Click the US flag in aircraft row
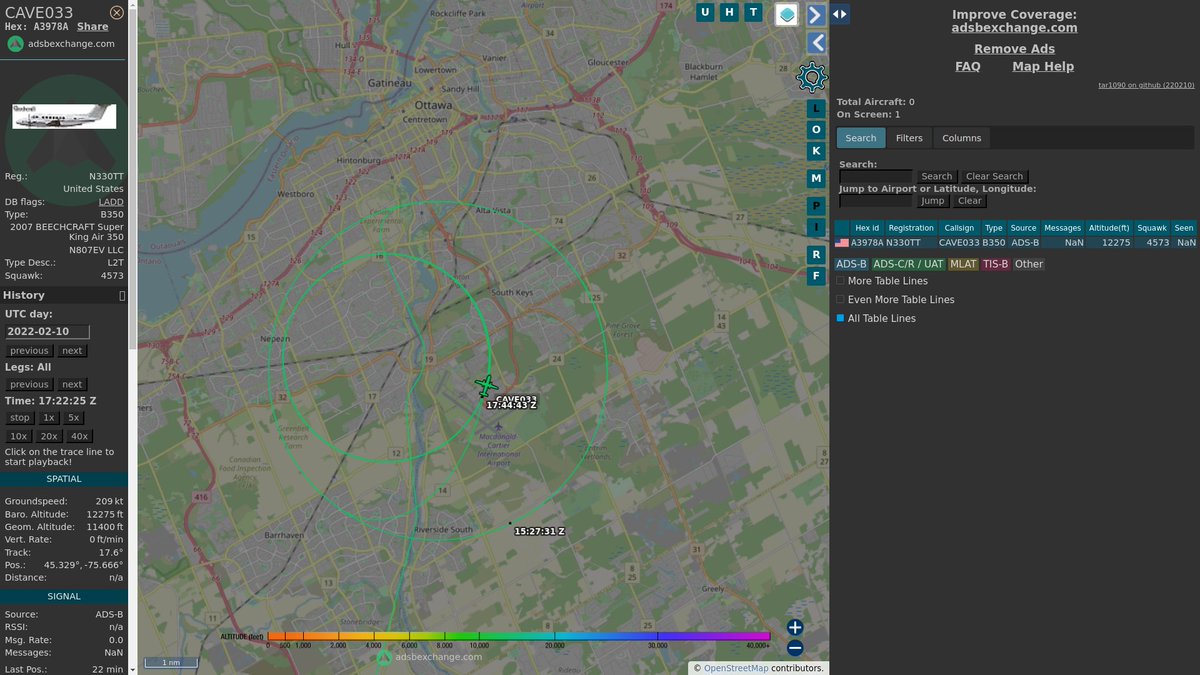The image size is (1200, 675). pos(842,243)
